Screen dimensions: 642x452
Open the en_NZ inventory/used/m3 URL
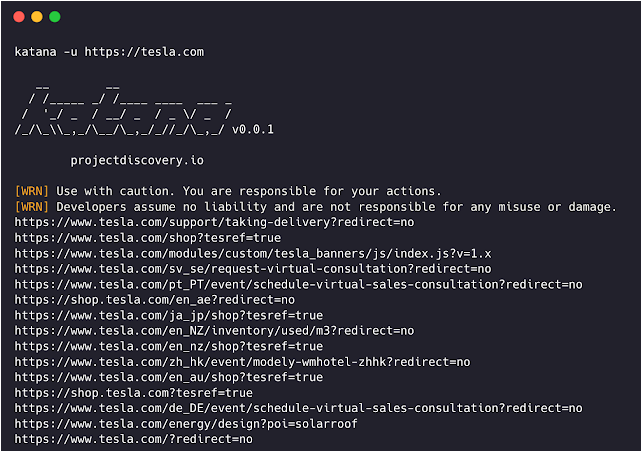pos(214,330)
